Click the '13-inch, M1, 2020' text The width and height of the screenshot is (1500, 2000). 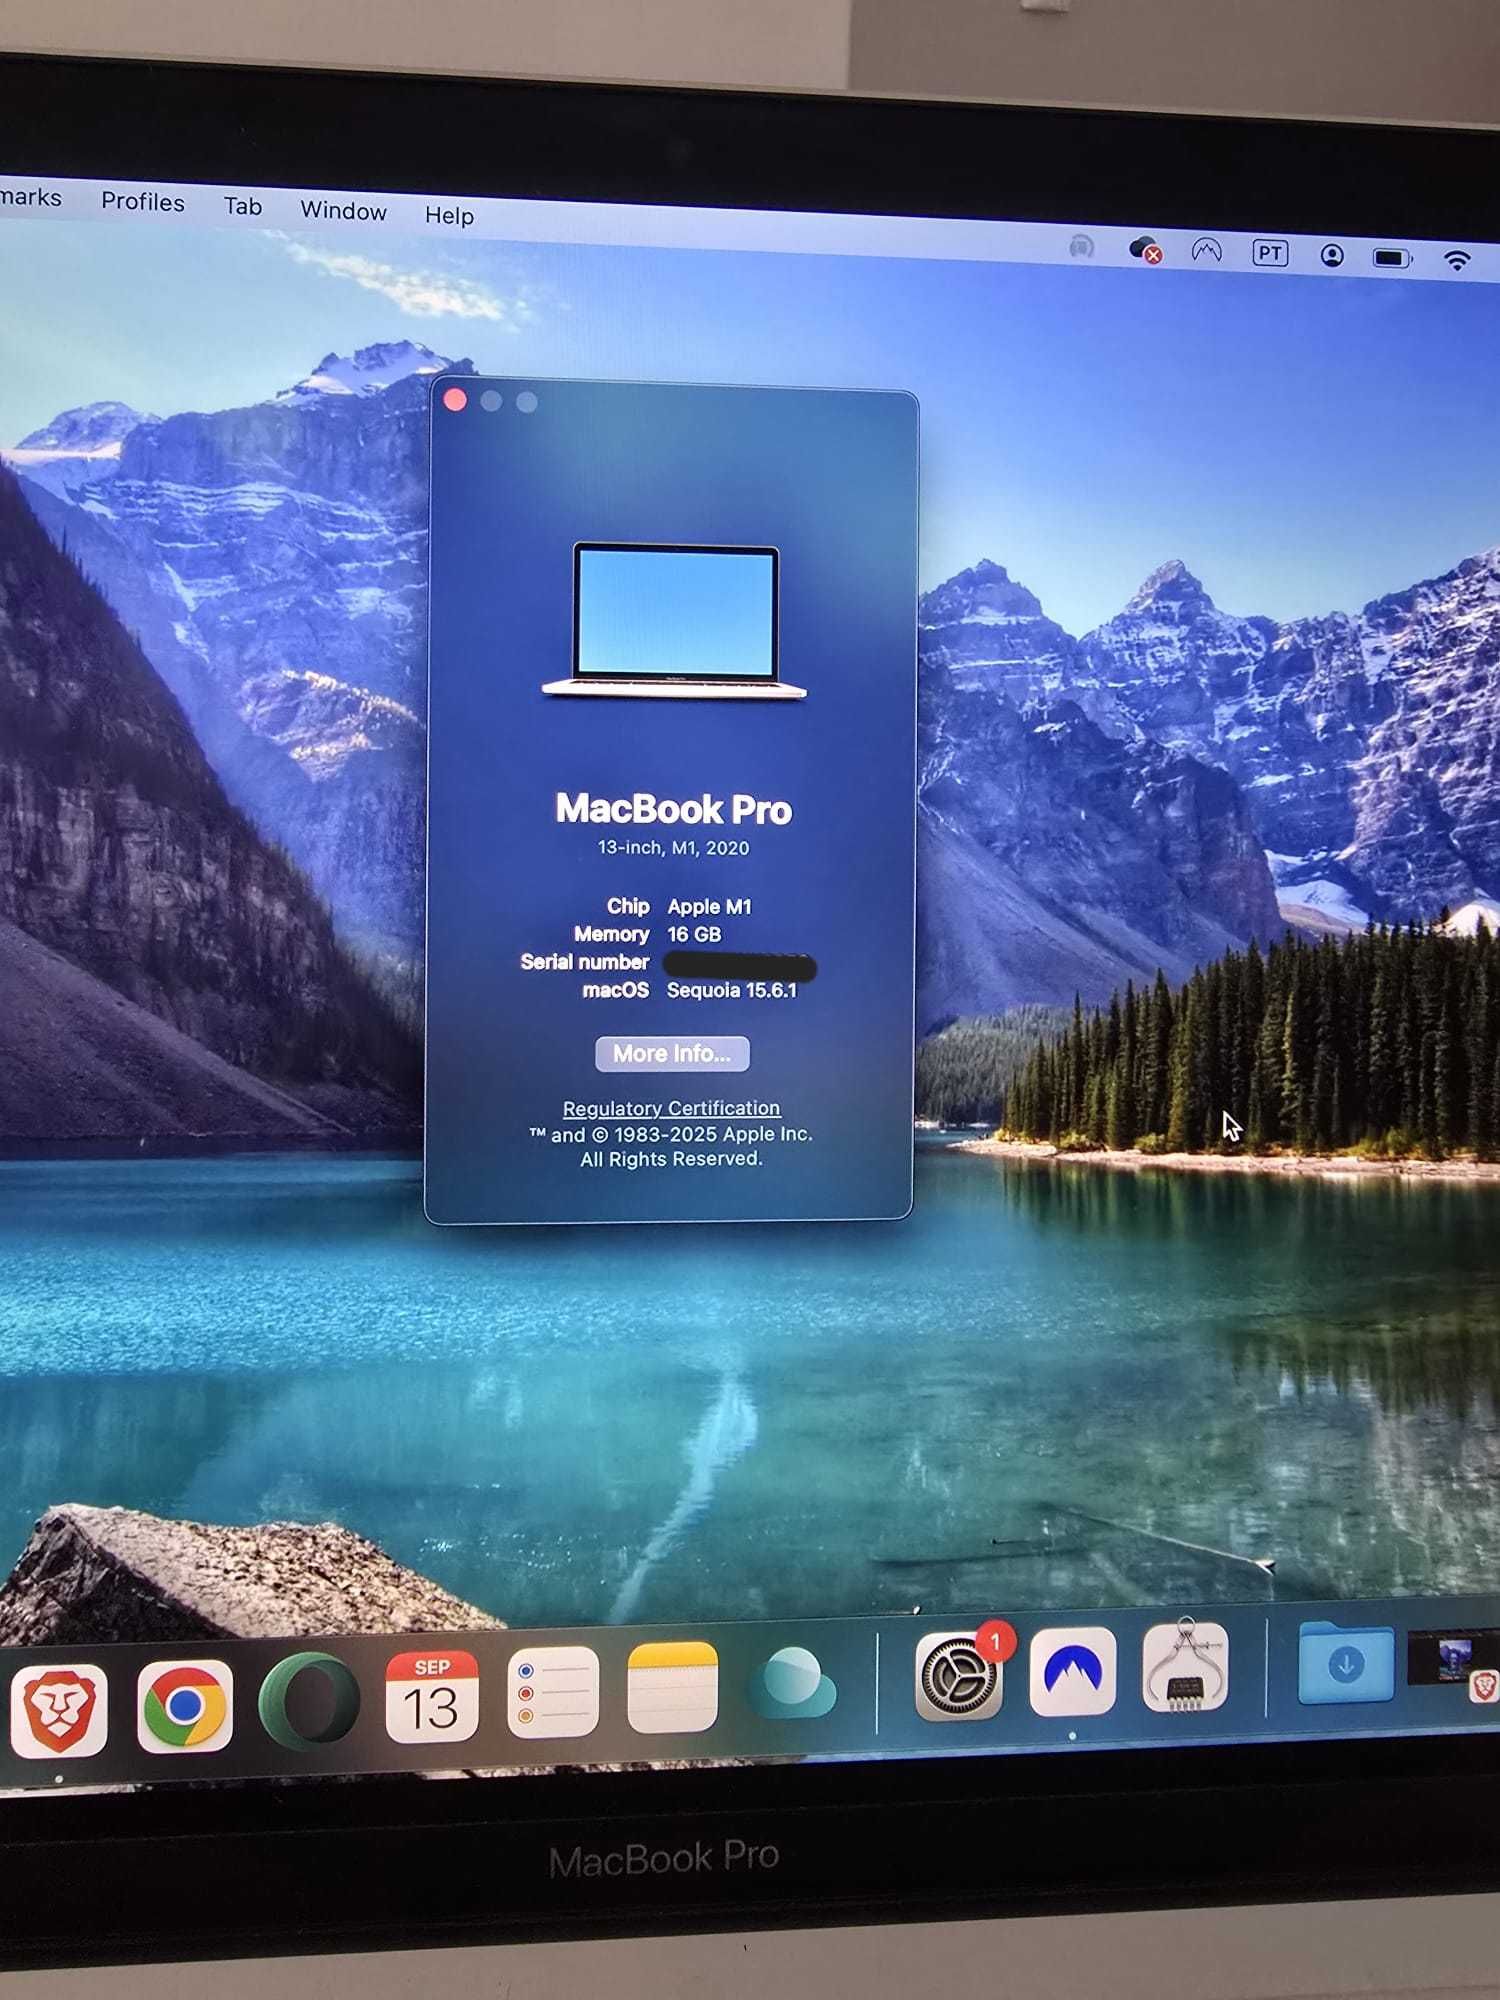click(673, 848)
